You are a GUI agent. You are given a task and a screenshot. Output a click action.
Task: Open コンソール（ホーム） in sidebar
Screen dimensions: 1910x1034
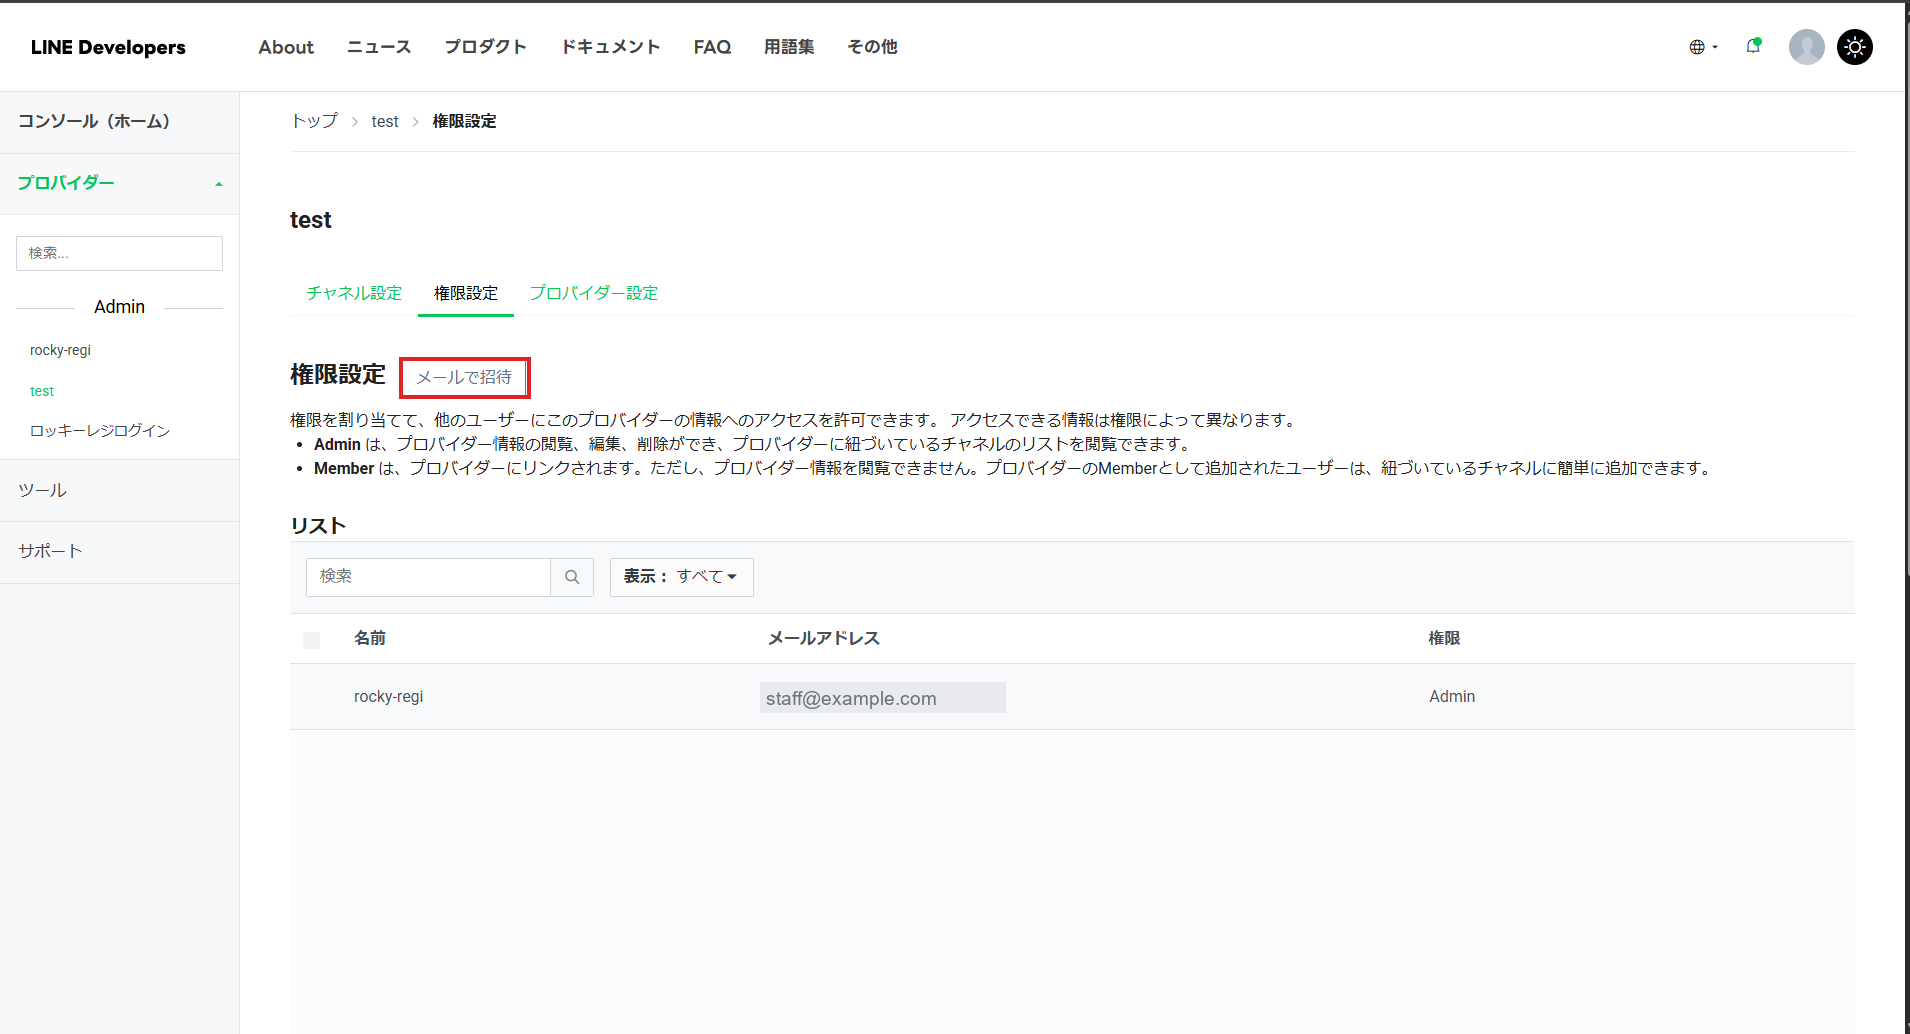click(119, 122)
